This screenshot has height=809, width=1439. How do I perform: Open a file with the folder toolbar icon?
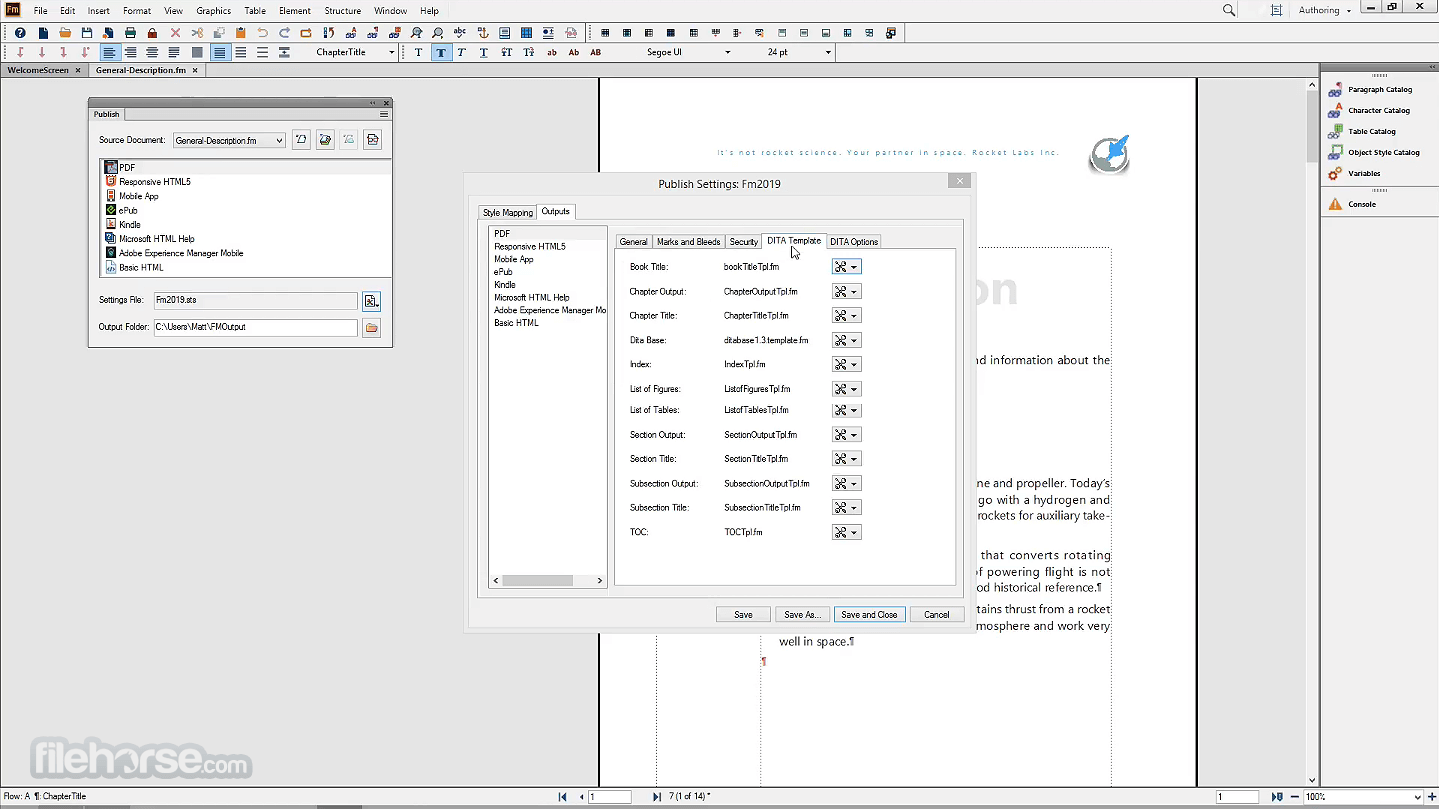point(65,33)
